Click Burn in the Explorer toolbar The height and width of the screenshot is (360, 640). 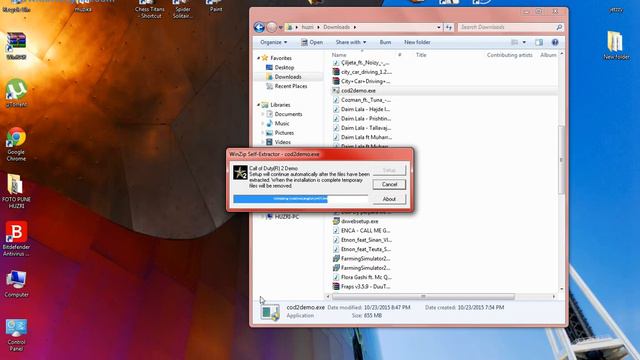click(x=385, y=42)
